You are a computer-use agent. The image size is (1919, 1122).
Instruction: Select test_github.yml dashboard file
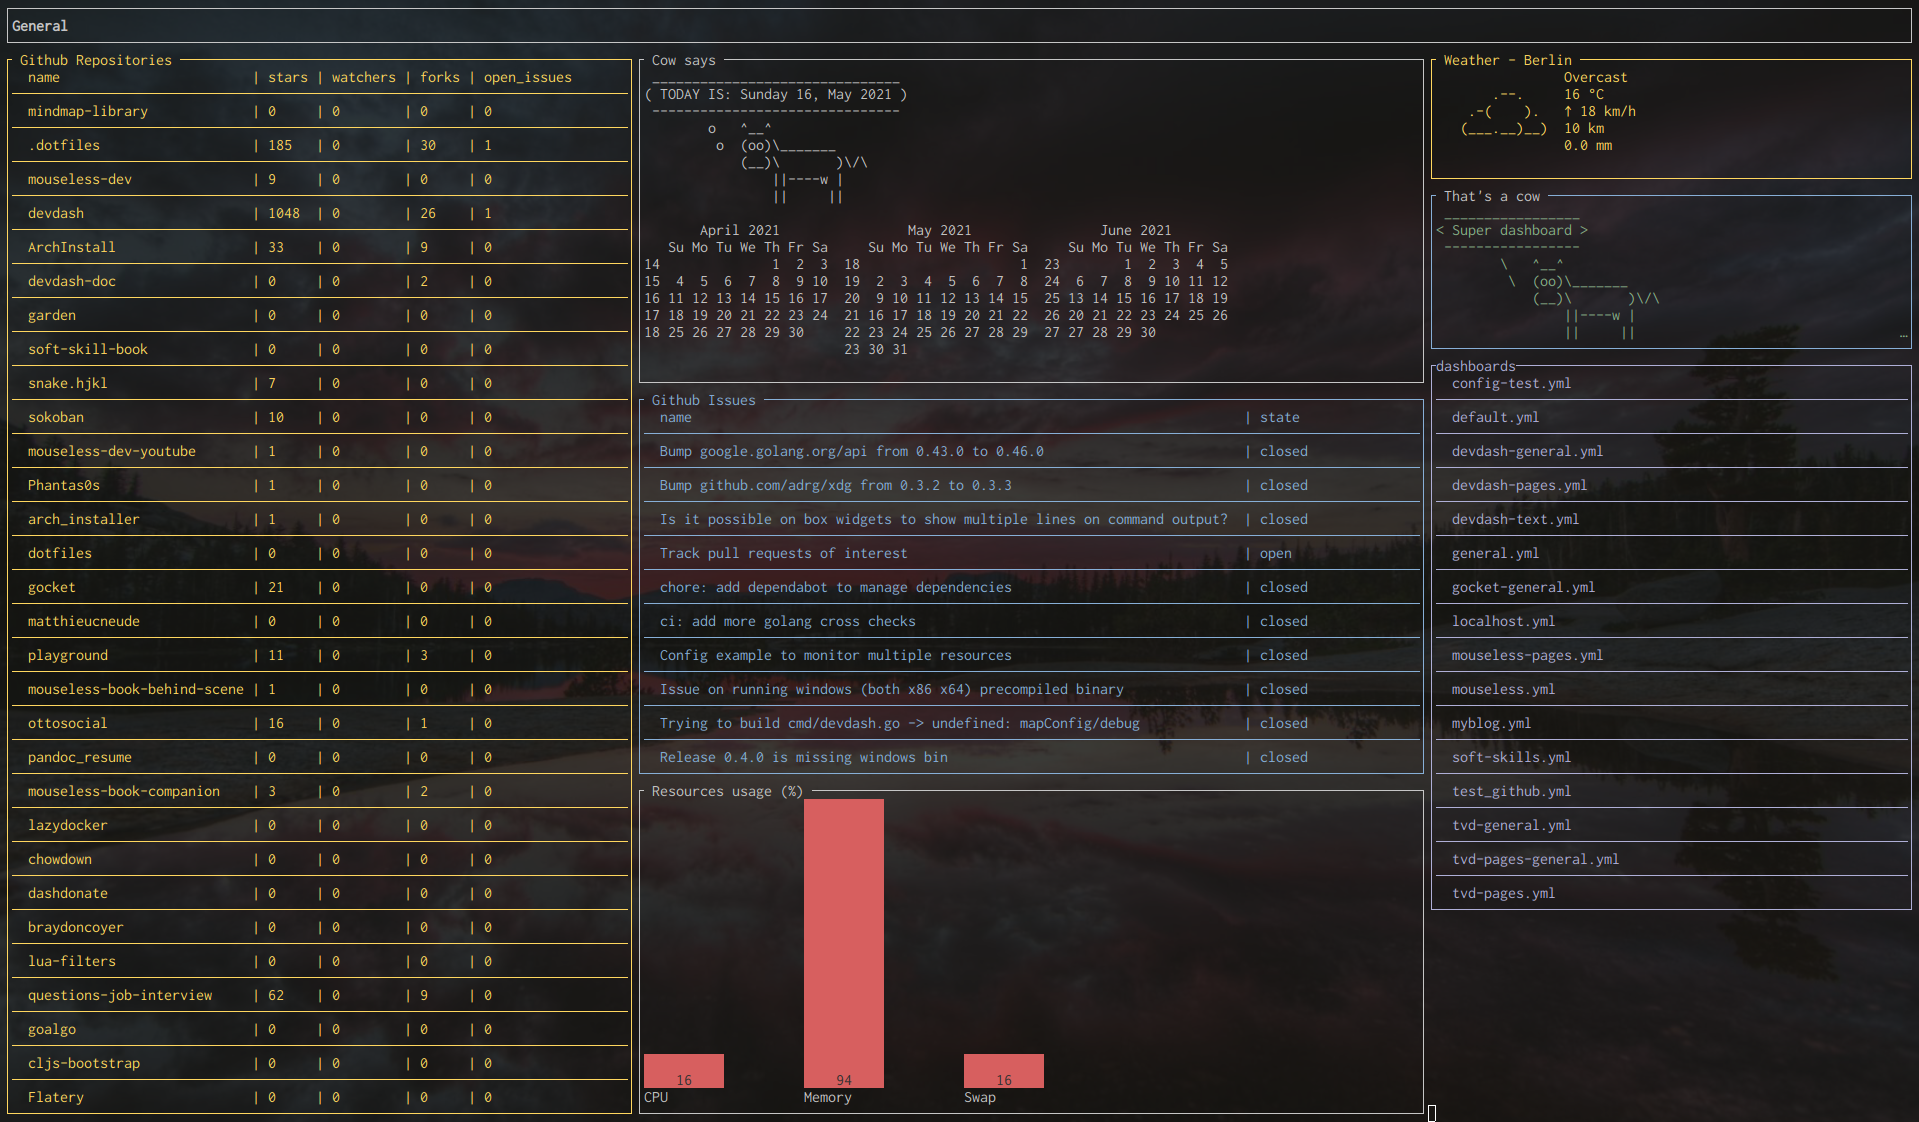coord(1512,791)
